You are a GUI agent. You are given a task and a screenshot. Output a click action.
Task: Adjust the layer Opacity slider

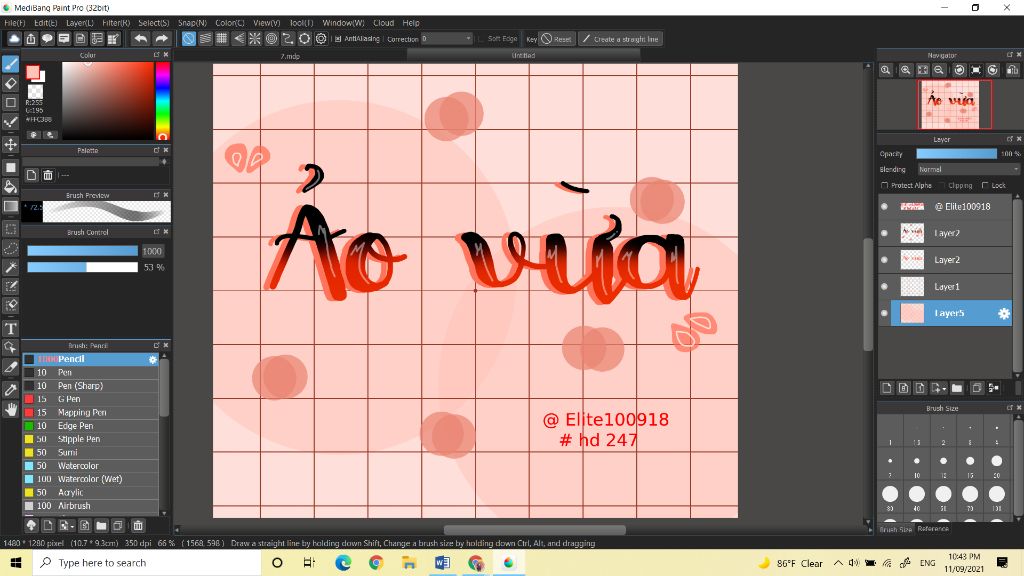(x=956, y=153)
